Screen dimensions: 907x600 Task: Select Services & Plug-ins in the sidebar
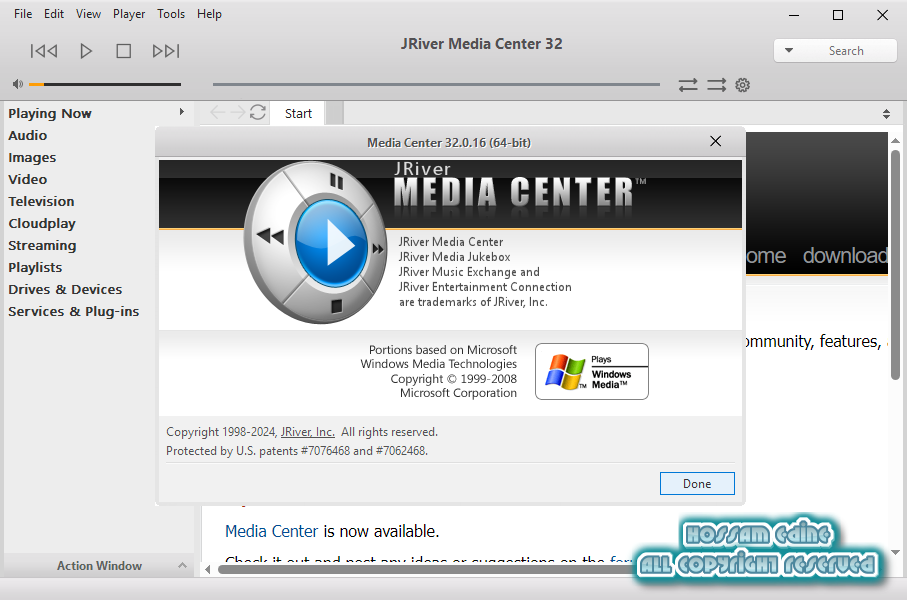[x=74, y=311]
